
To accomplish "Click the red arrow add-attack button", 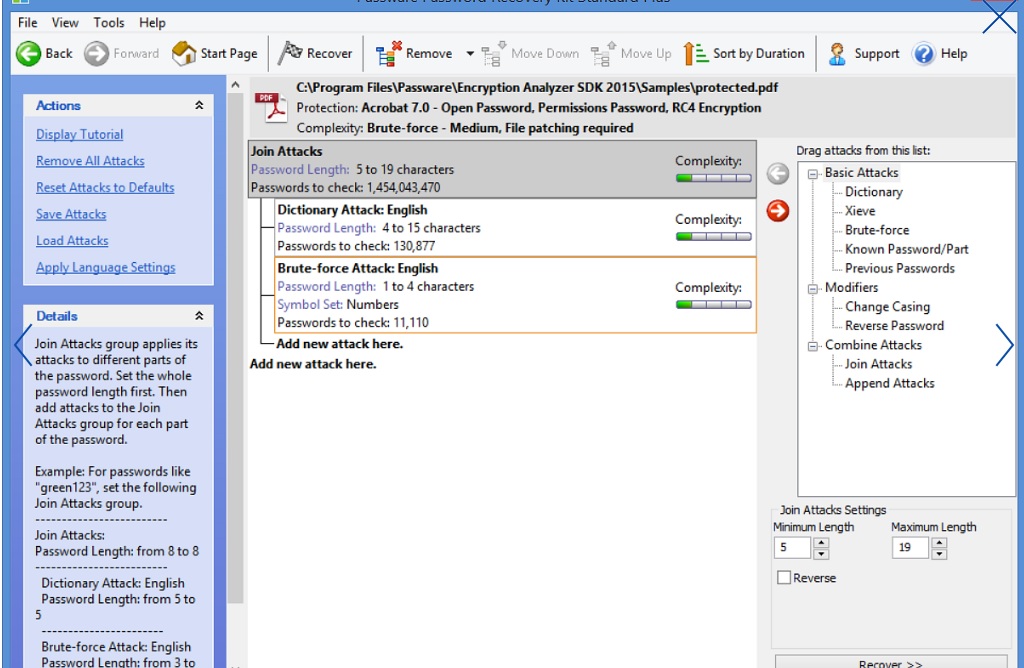I will point(778,211).
